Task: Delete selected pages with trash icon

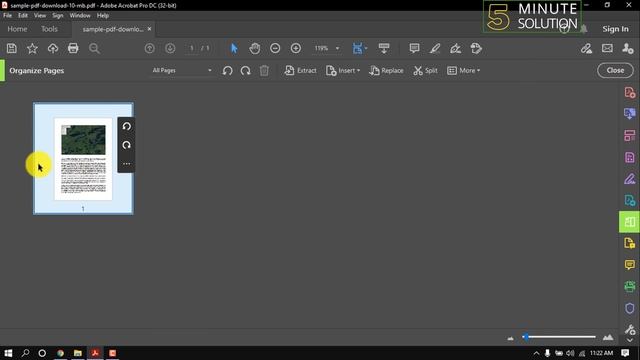Action: (264, 71)
